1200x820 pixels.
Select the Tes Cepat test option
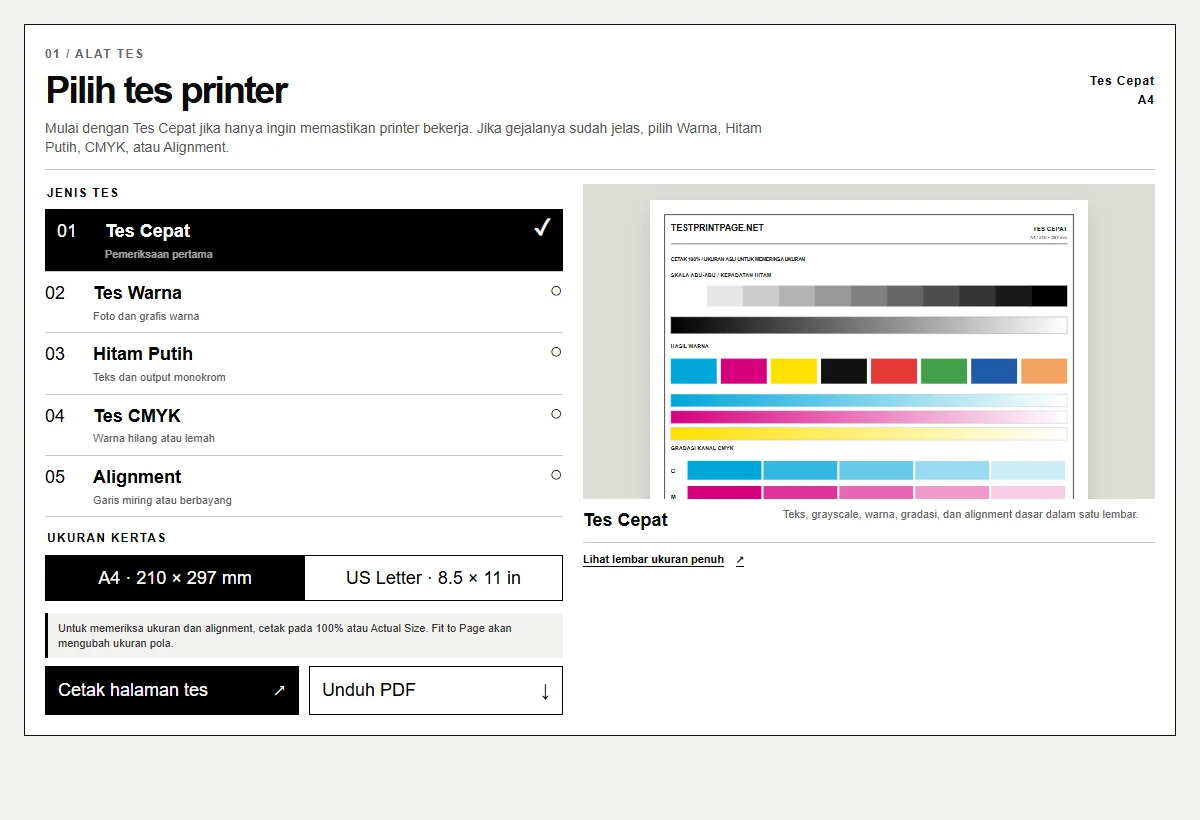point(304,240)
